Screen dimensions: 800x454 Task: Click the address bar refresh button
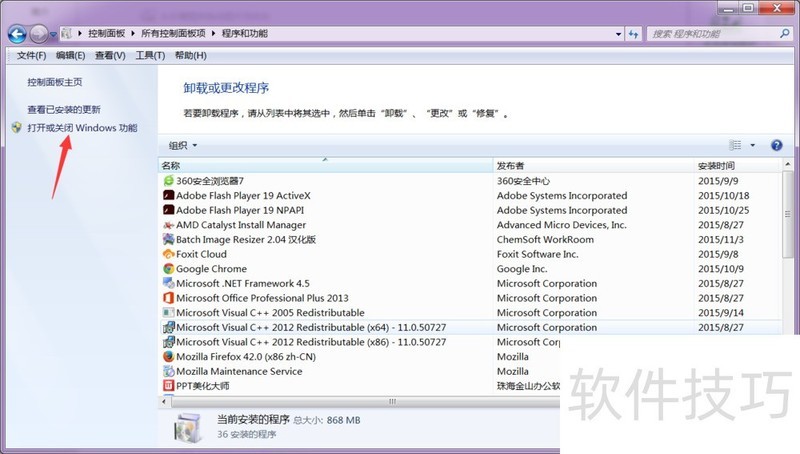(x=634, y=34)
